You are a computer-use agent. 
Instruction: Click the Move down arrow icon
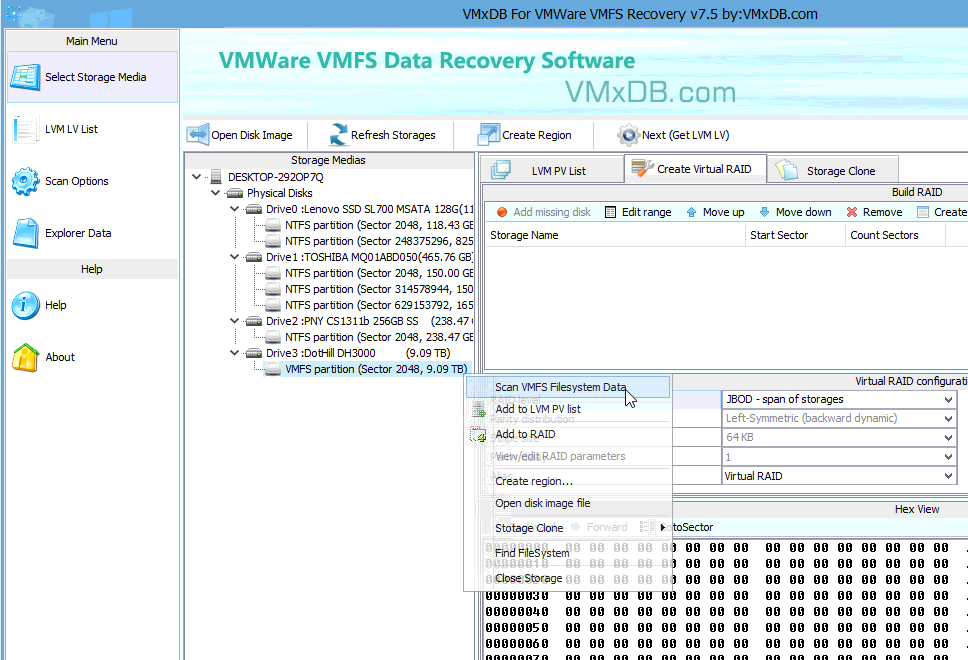click(764, 212)
